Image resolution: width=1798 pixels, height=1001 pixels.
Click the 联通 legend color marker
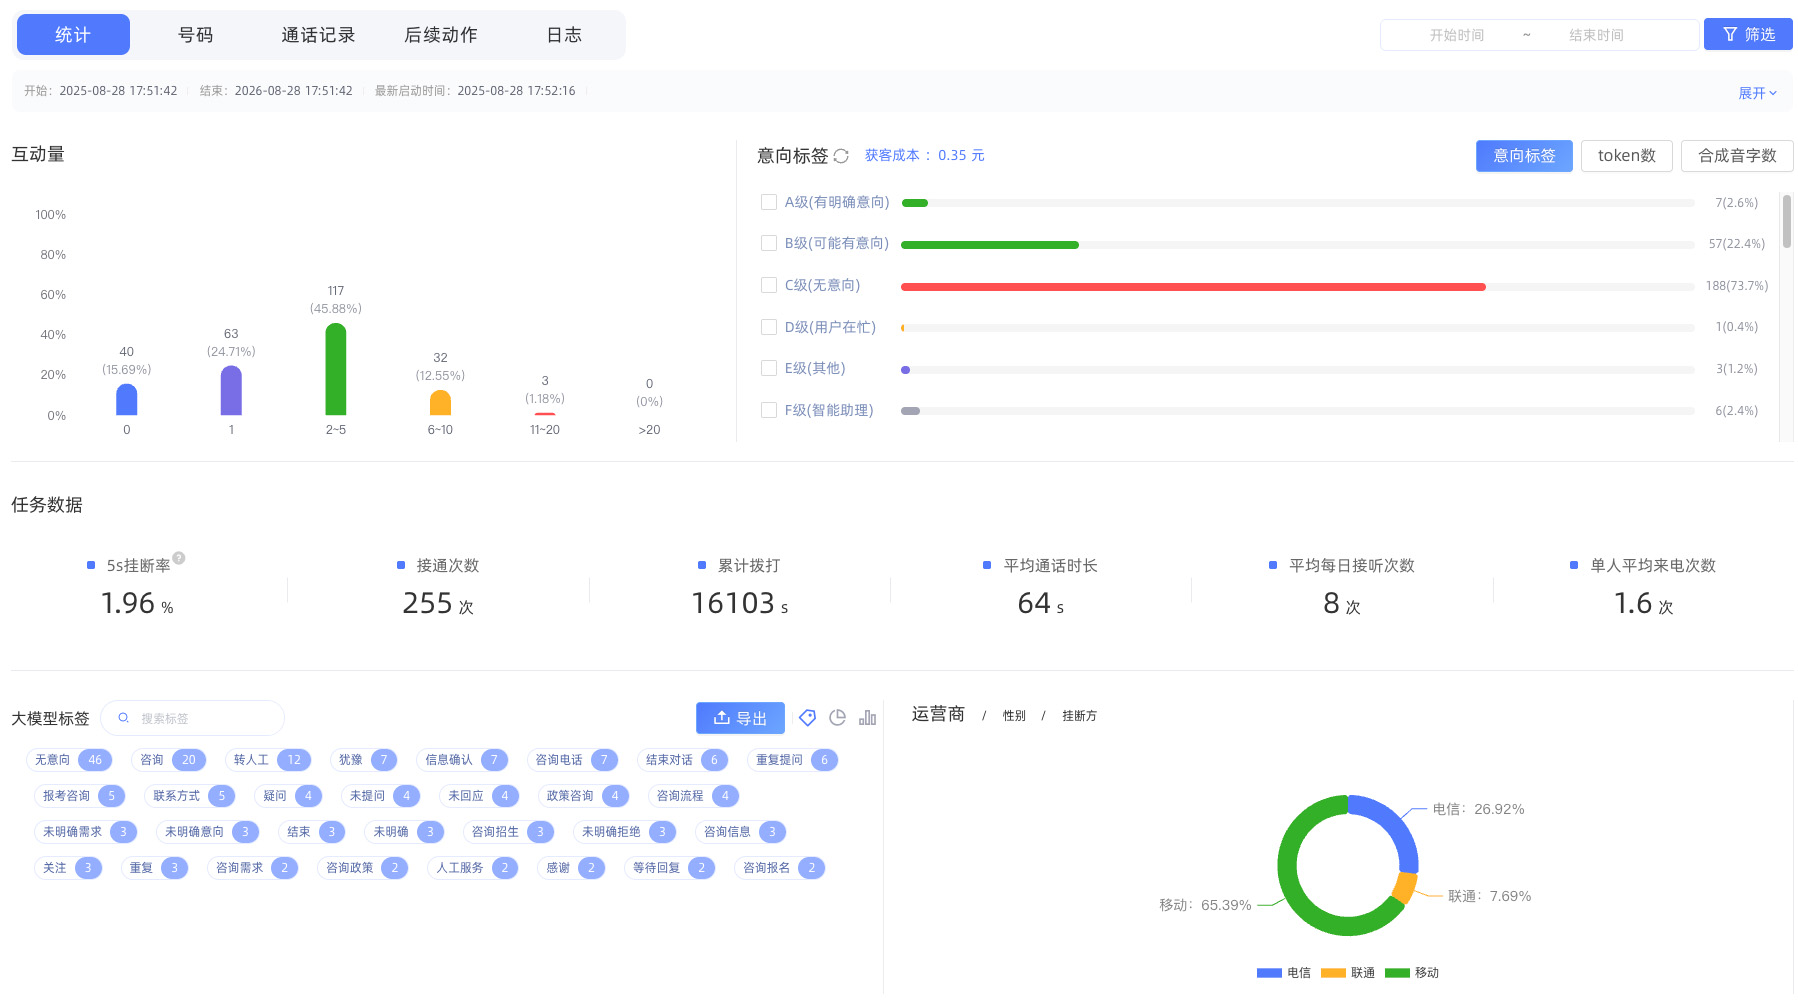point(1333,973)
